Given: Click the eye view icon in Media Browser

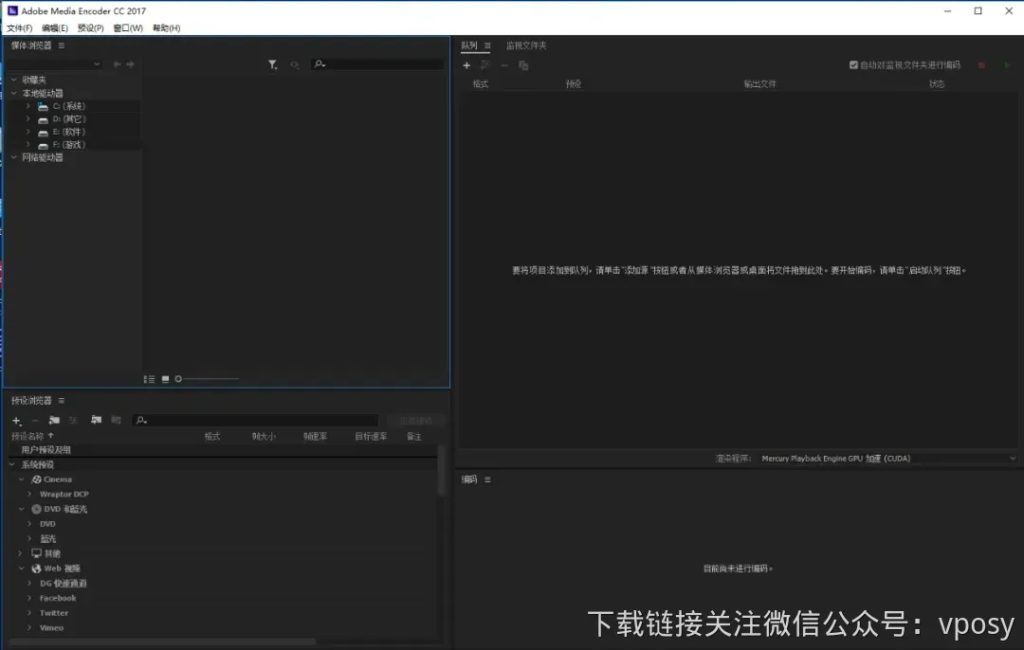Looking at the screenshot, I should tap(295, 64).
